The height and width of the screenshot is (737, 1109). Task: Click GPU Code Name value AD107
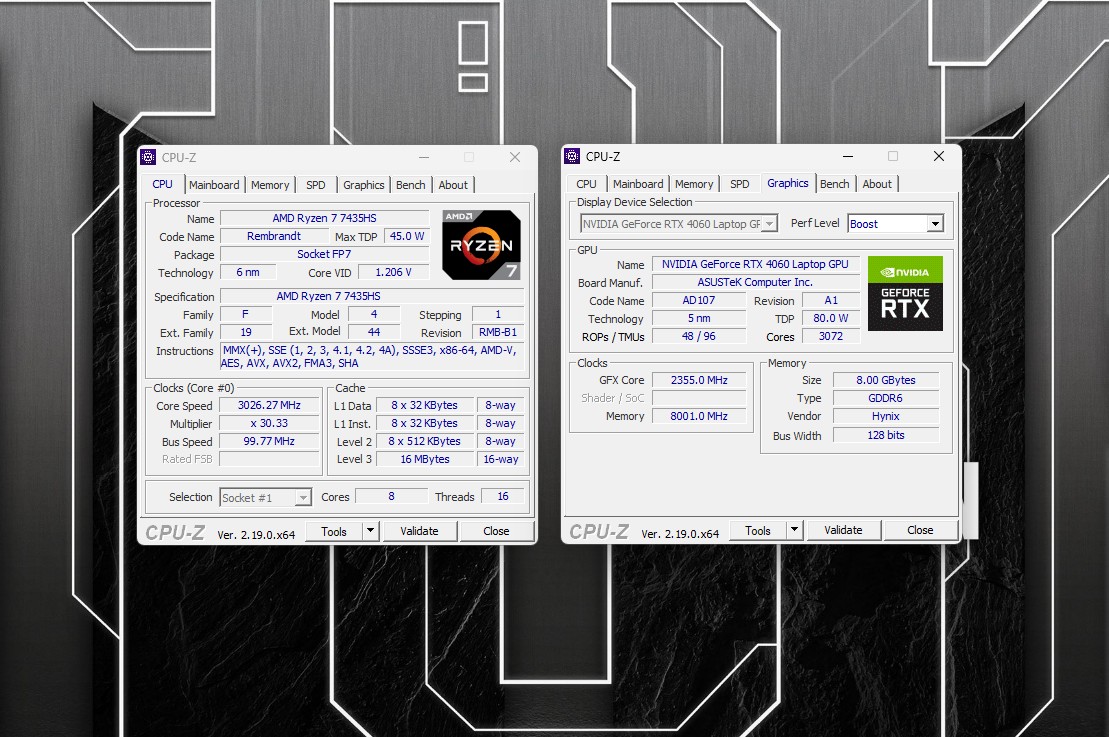[699, 301]
